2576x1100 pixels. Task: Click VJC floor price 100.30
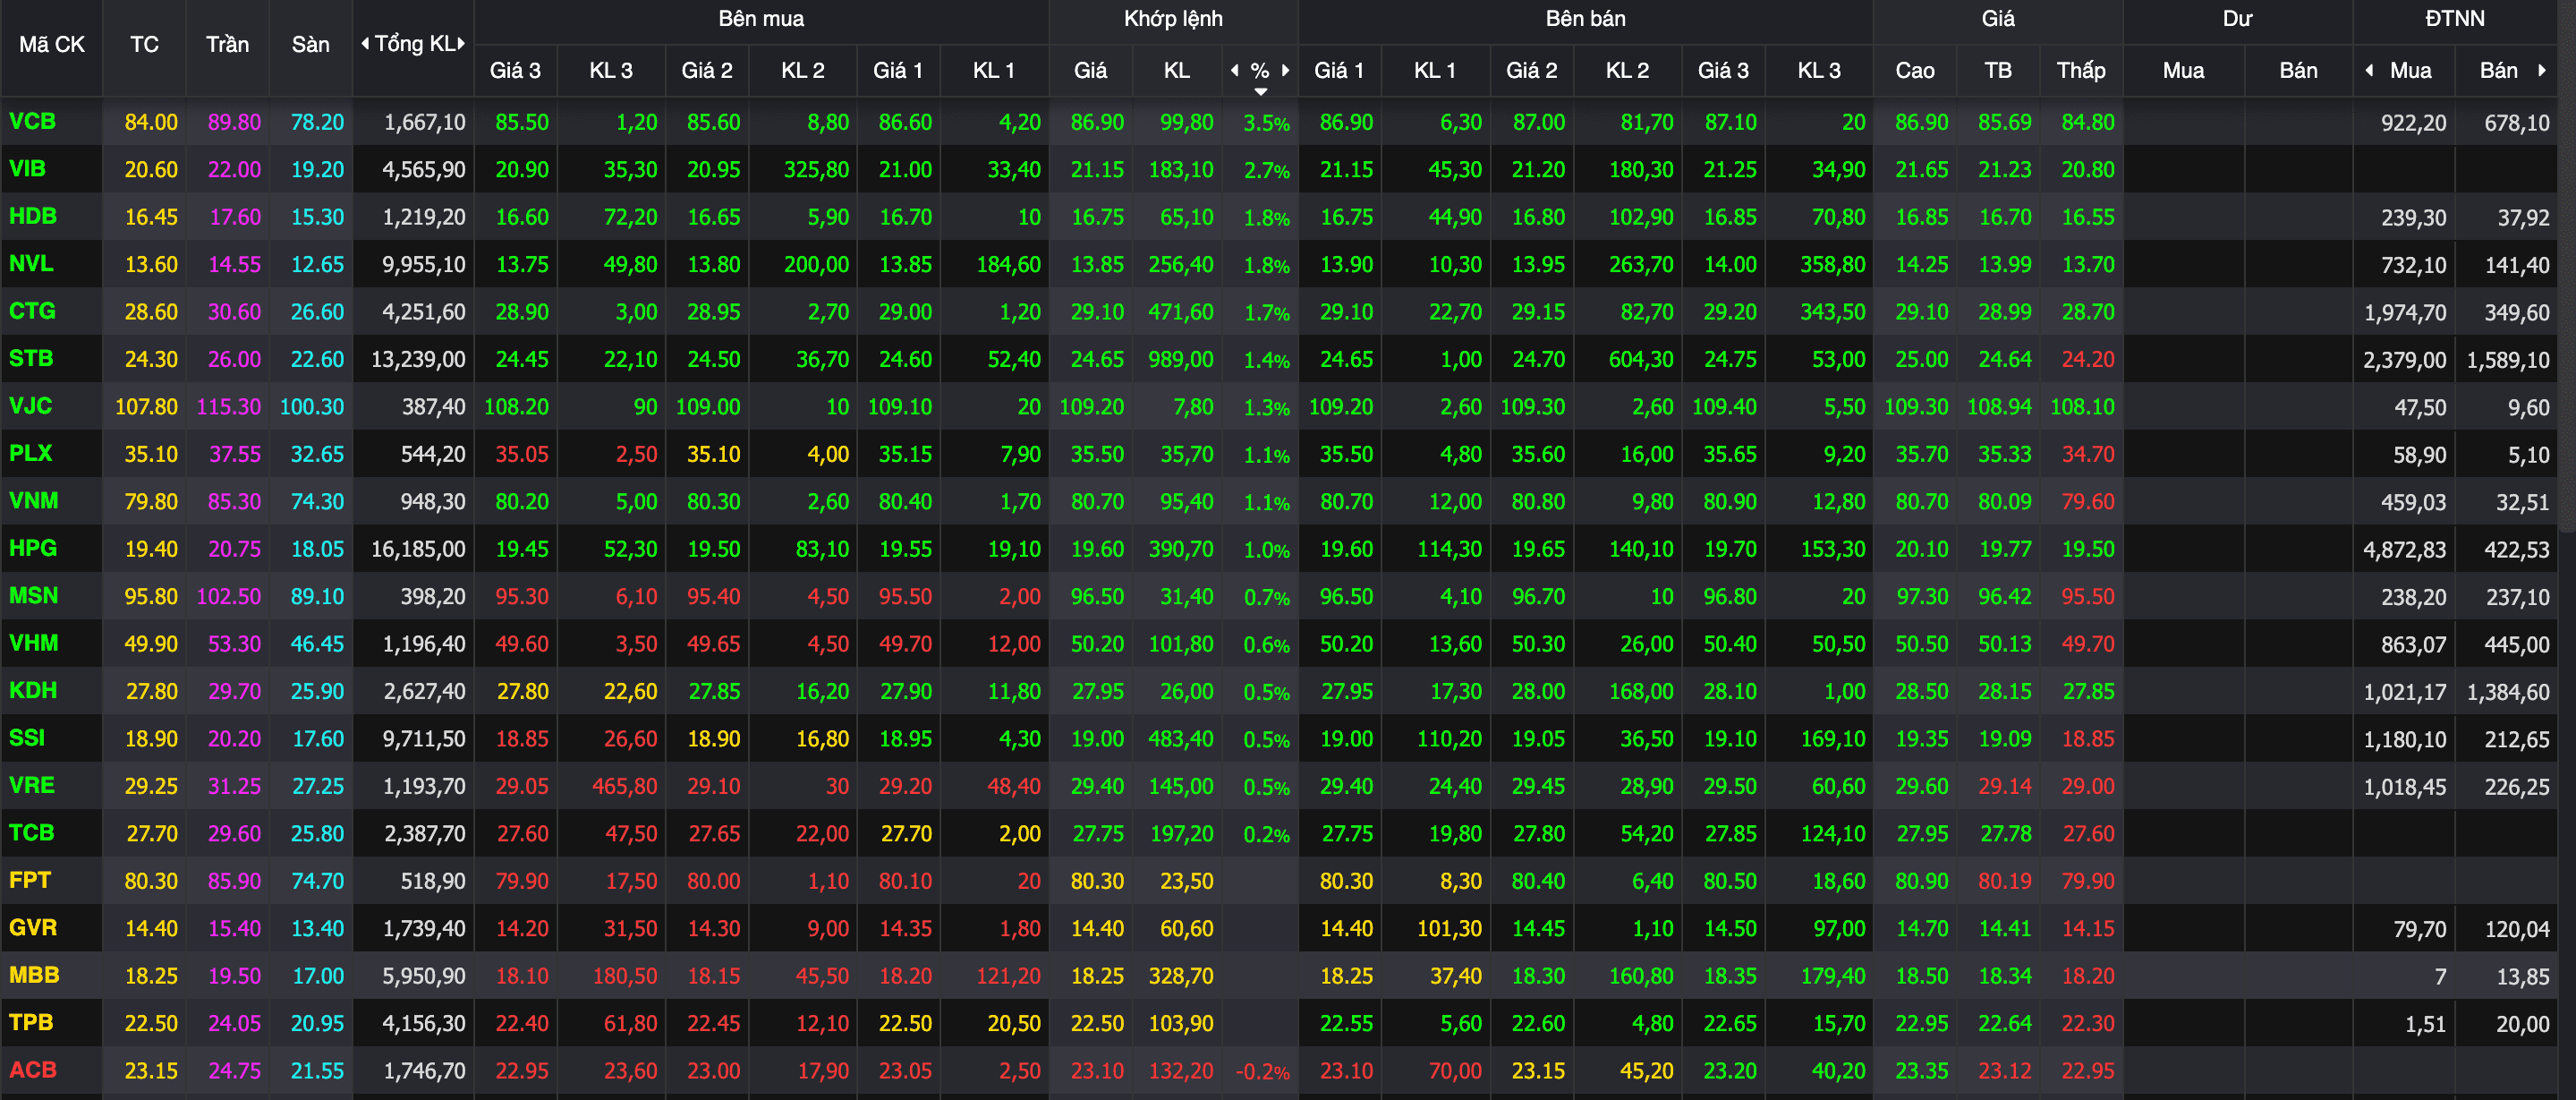click(x=311, y=407)
